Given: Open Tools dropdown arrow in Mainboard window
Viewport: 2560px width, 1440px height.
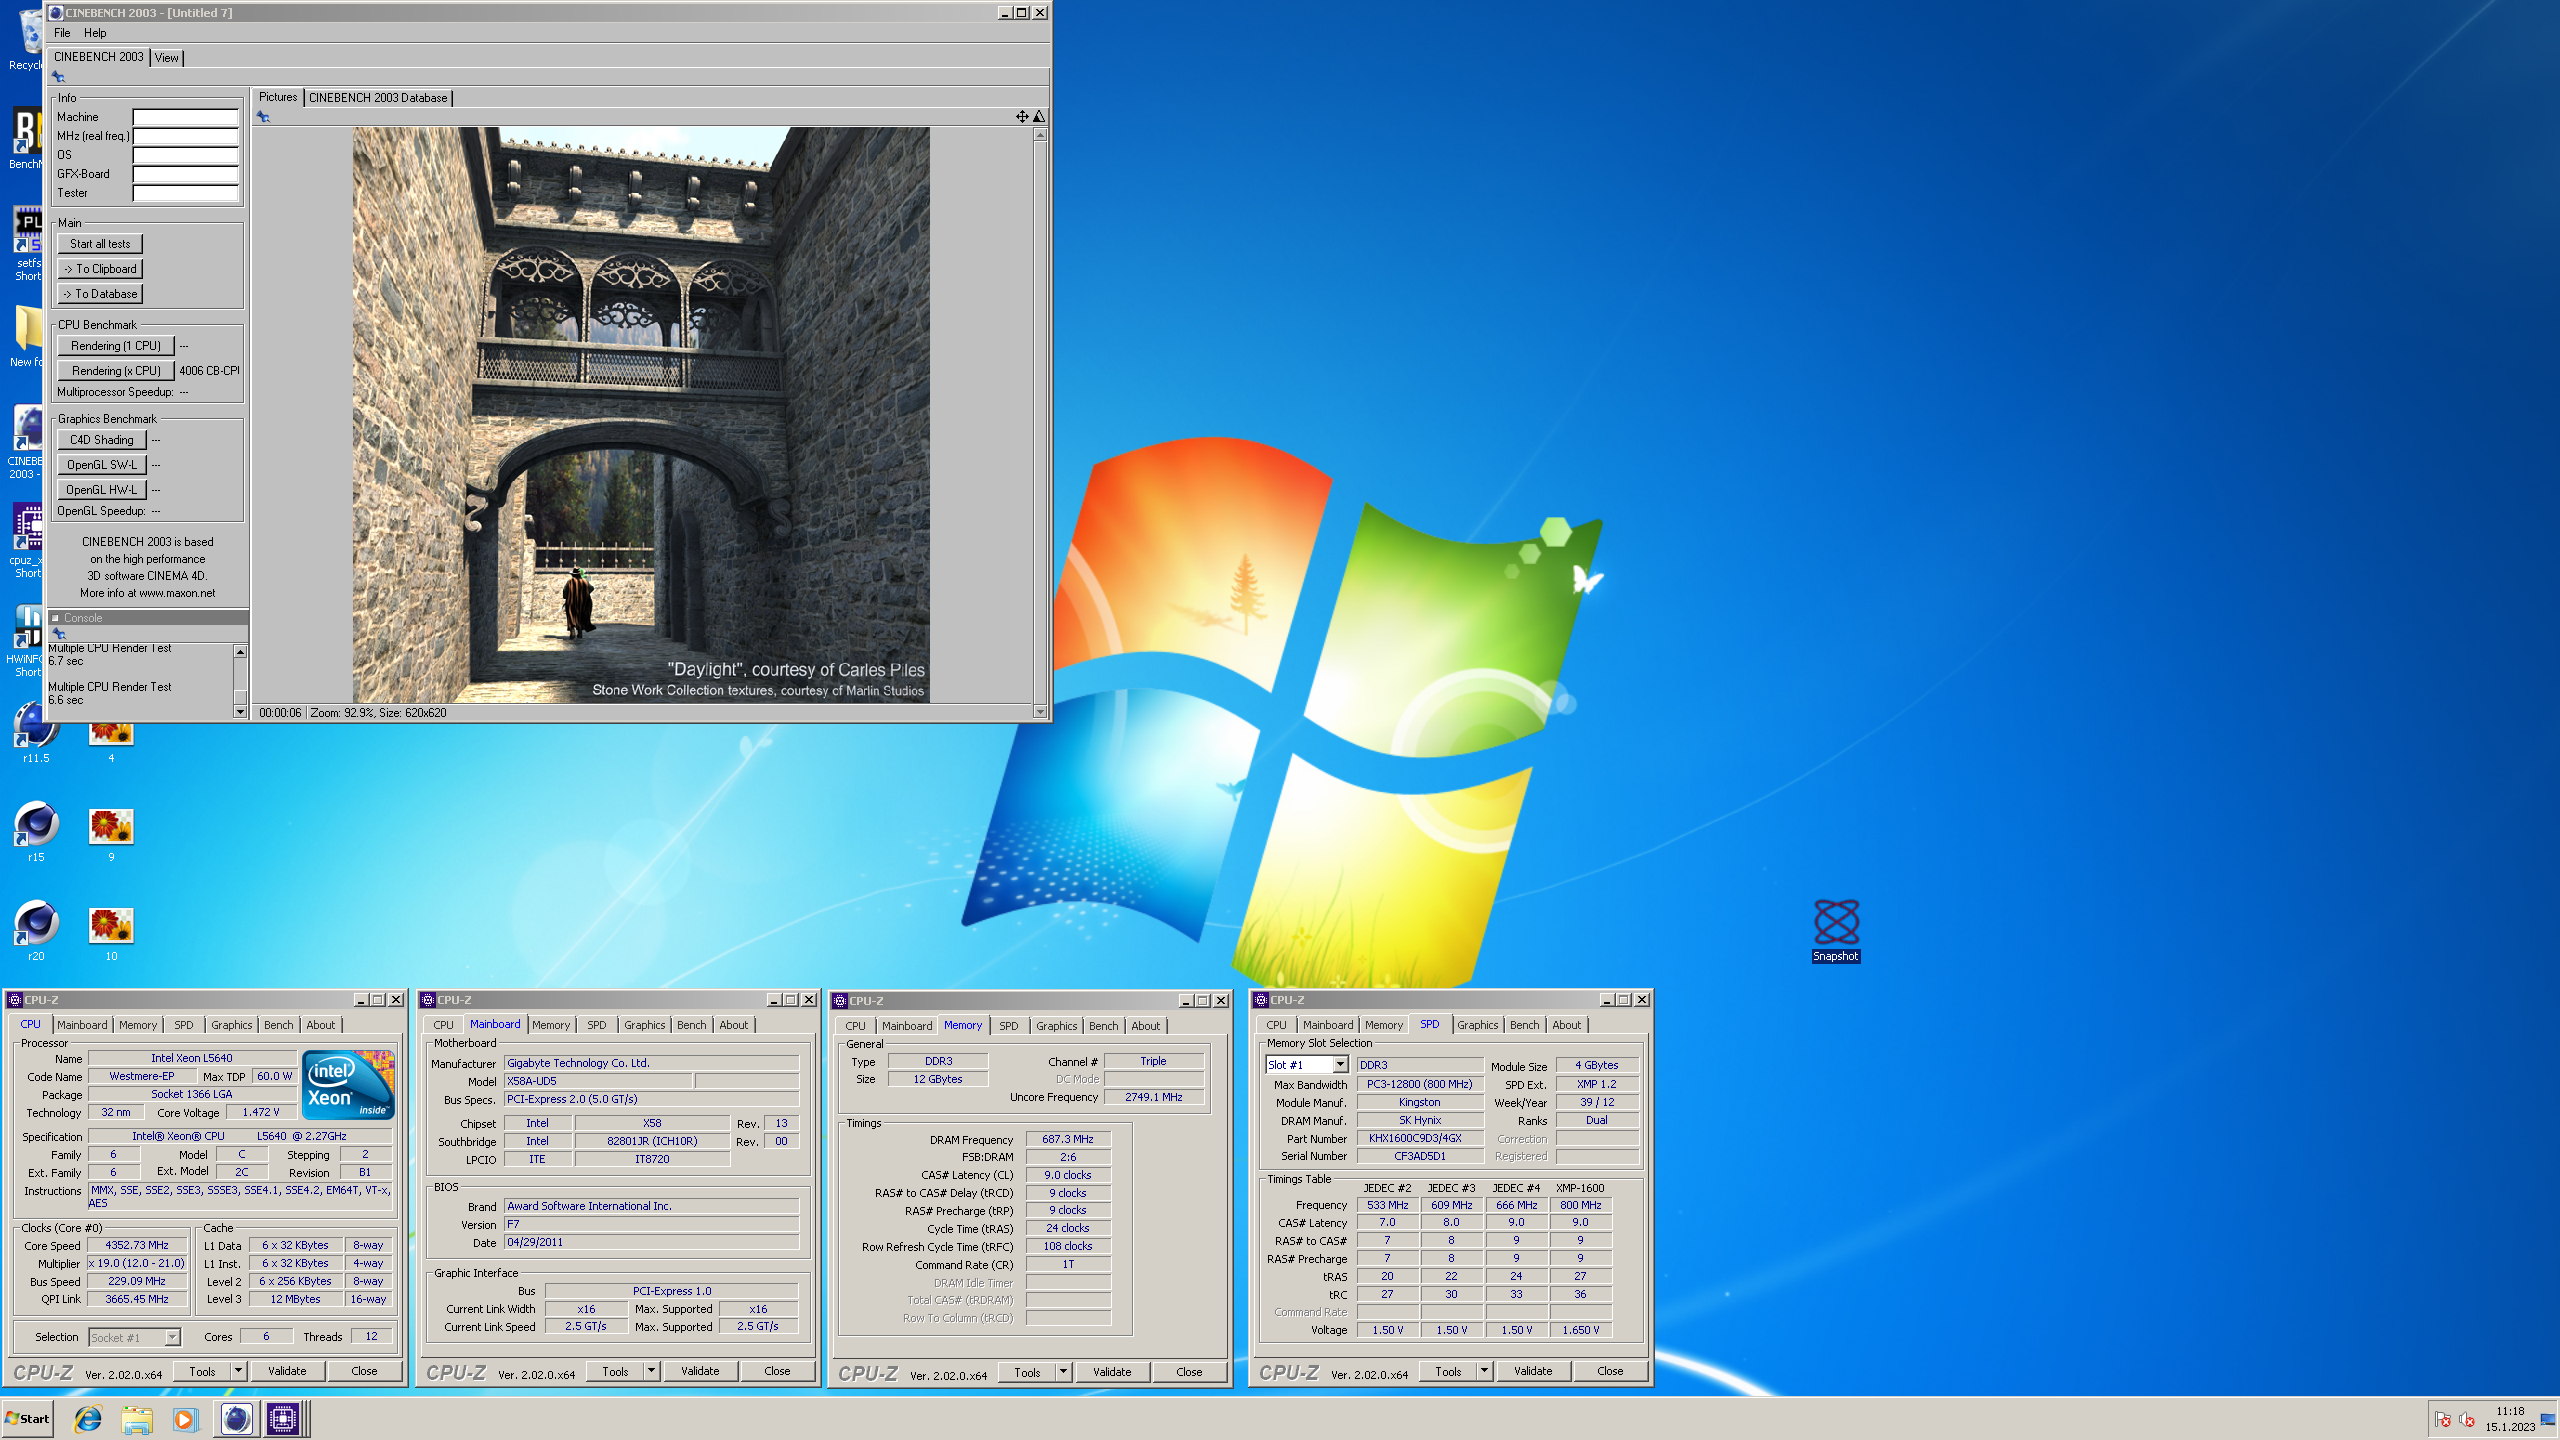Looking at the screenshot, I should (651, 1371).
